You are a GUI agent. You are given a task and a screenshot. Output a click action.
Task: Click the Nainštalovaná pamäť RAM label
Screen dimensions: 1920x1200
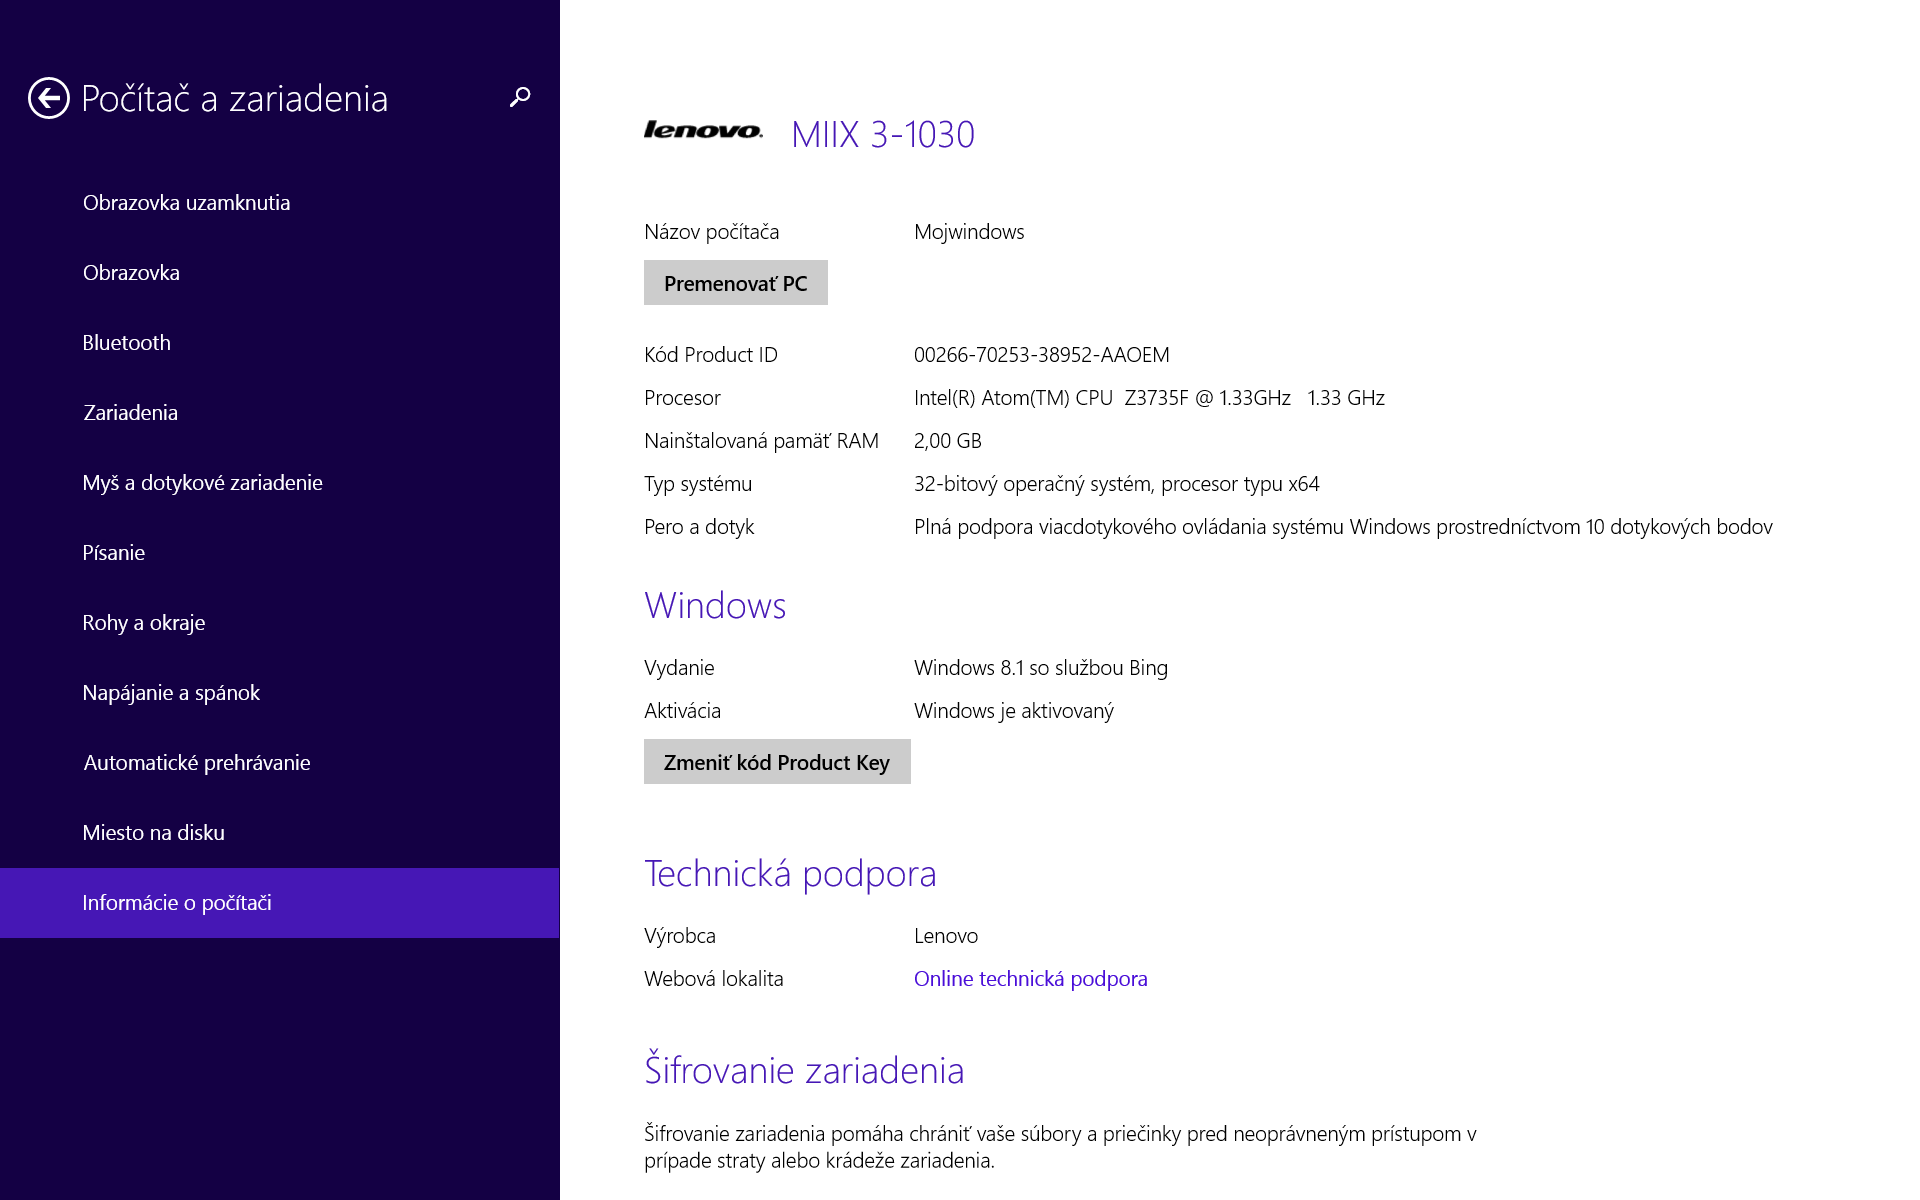point(761,441)
